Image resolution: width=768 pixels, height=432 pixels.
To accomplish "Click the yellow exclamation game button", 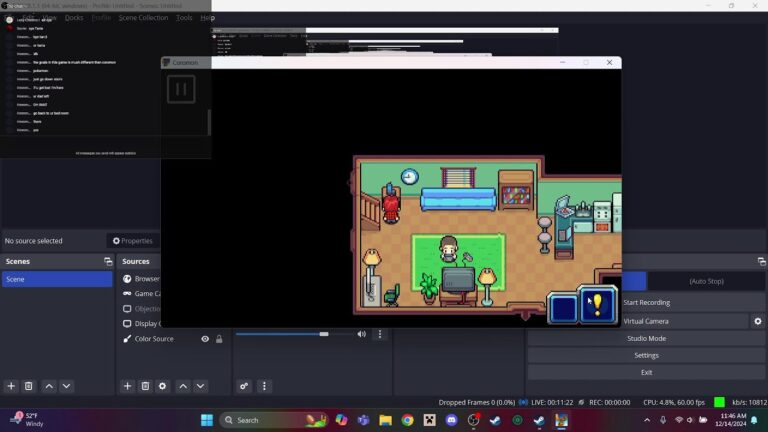I will [x=598, y=306].
